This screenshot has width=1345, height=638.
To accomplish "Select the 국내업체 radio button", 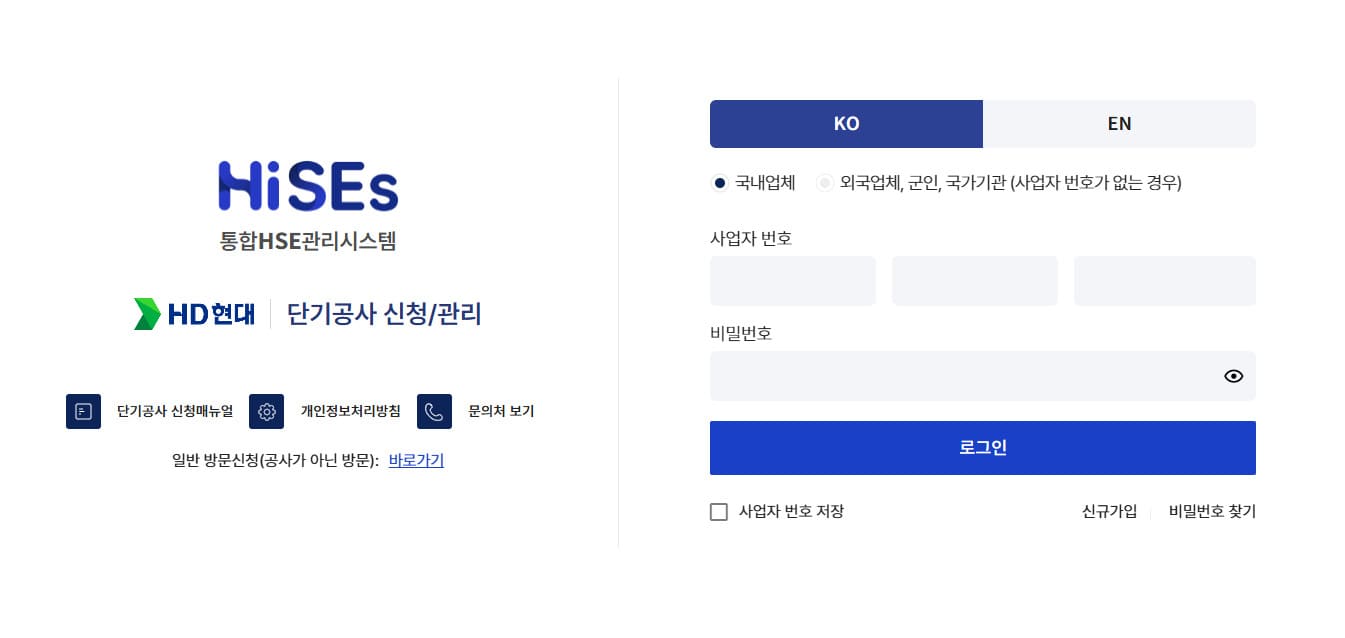I will [718, 183].
